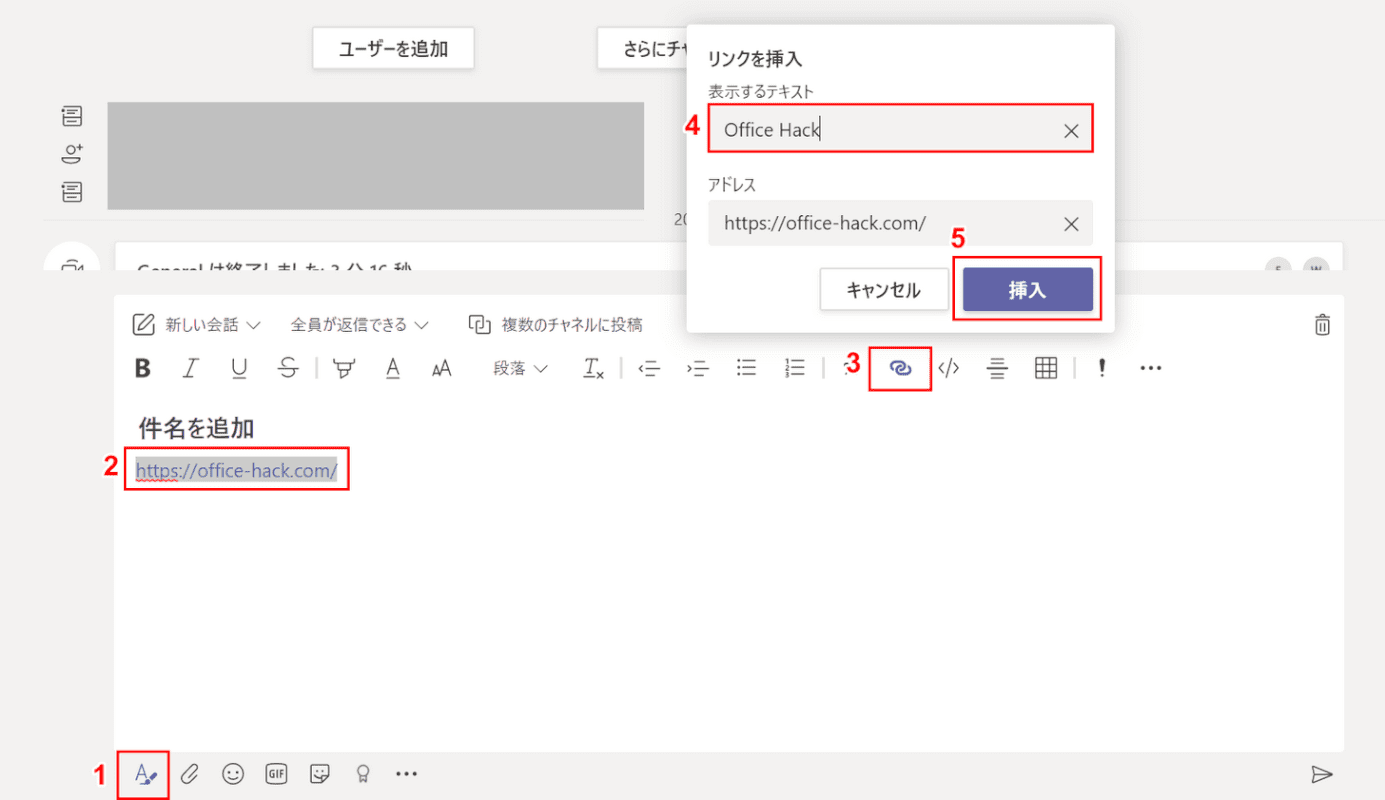The image size is (1385, 800).
Task: Insert a code snippet
Action: pos(949,368)
